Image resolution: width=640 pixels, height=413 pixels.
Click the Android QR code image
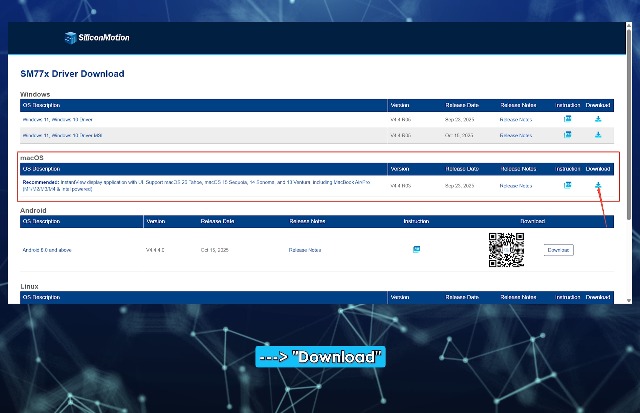coord(506,250)
